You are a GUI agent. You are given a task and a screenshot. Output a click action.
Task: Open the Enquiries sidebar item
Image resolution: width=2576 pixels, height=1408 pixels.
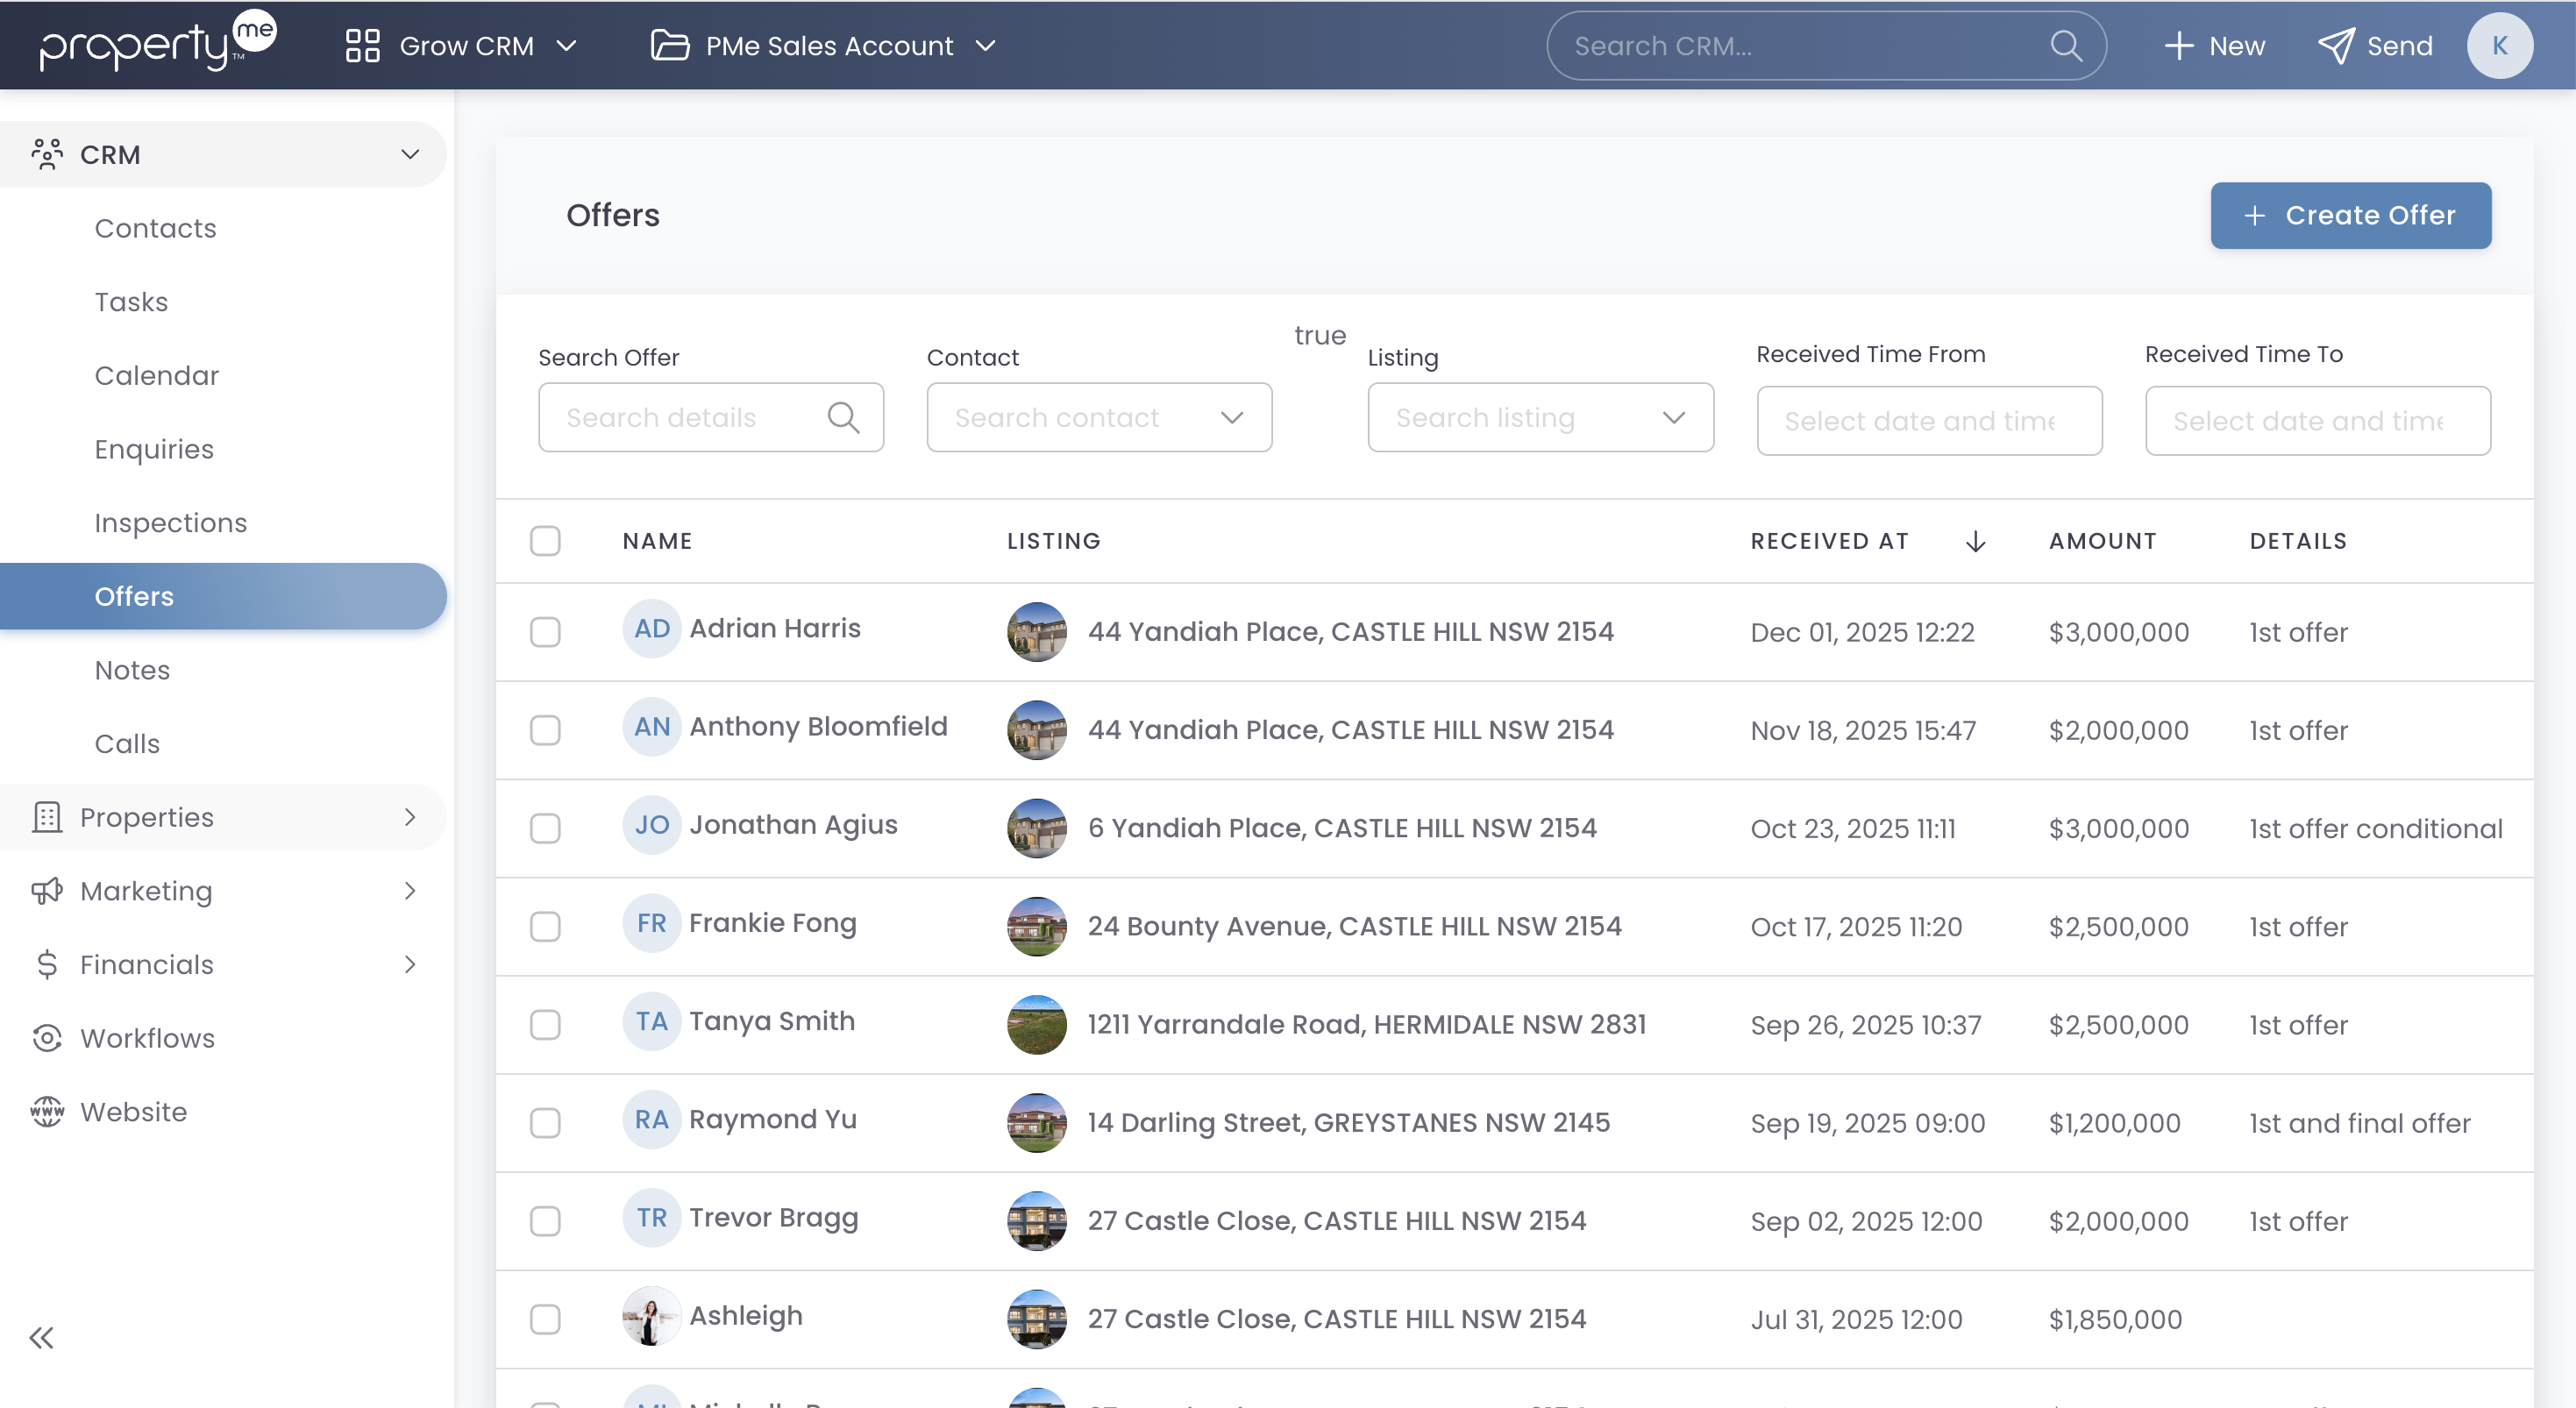click(154, 449)
